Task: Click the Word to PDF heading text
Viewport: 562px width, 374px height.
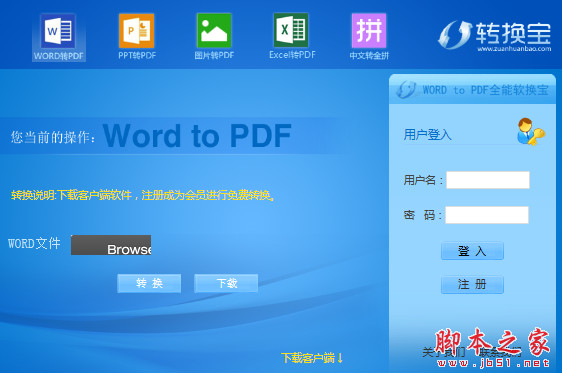Action: tap(197, 136)
